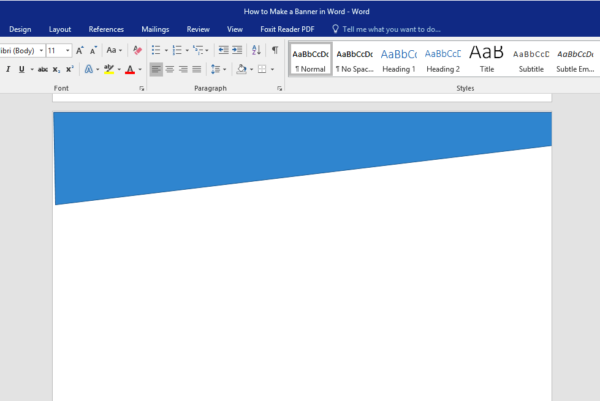Image resolution: width=600 pixels, height=401 pixels.
Task: Expand the multilevel list dropdown arrow
Action: (207, 51)
